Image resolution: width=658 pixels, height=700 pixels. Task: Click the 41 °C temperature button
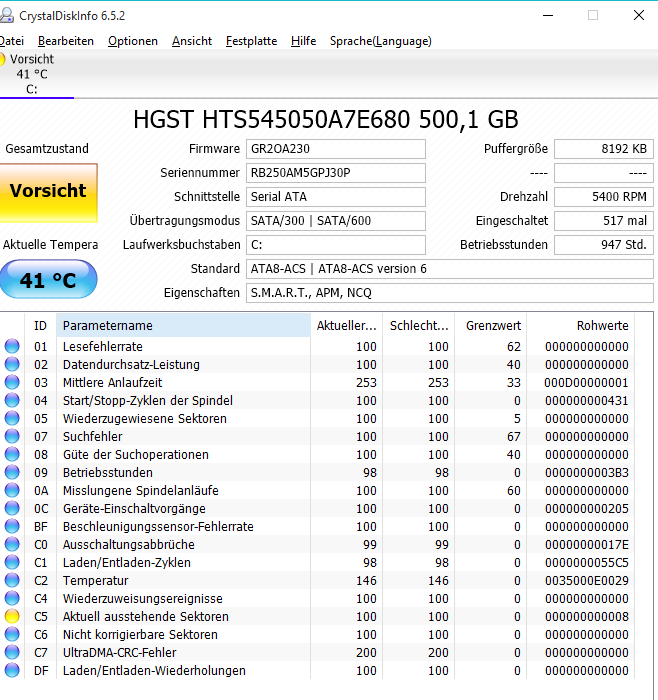pyautogui.click(x=48, y=280)
